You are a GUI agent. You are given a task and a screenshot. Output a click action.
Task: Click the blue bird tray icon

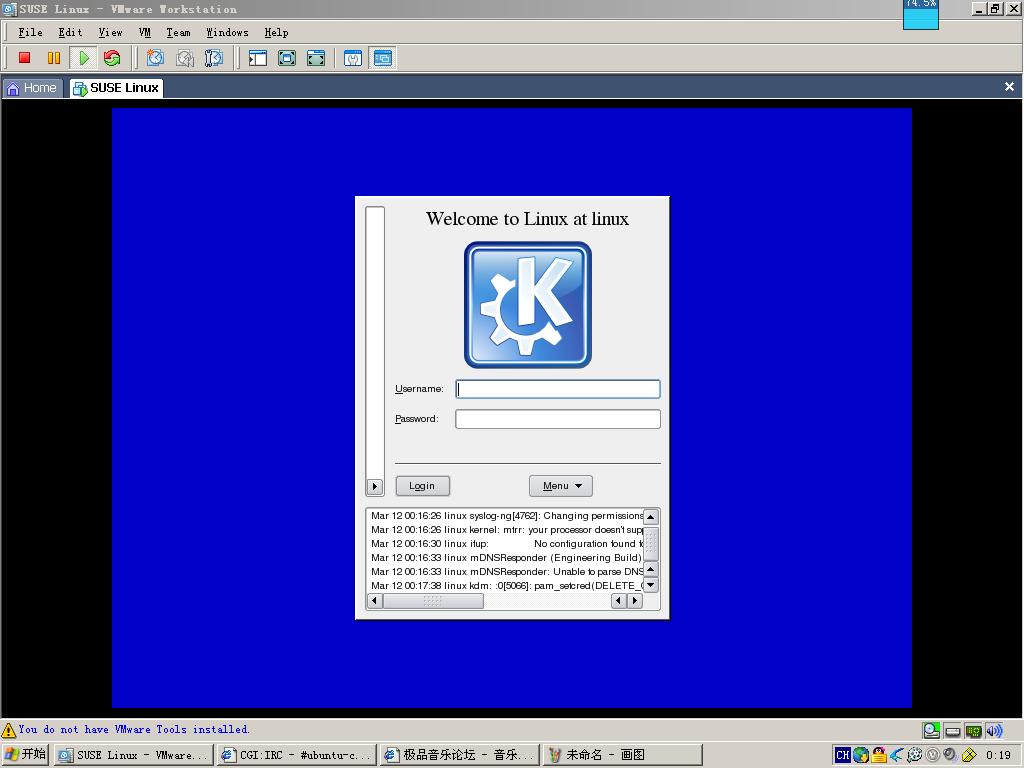897,755
